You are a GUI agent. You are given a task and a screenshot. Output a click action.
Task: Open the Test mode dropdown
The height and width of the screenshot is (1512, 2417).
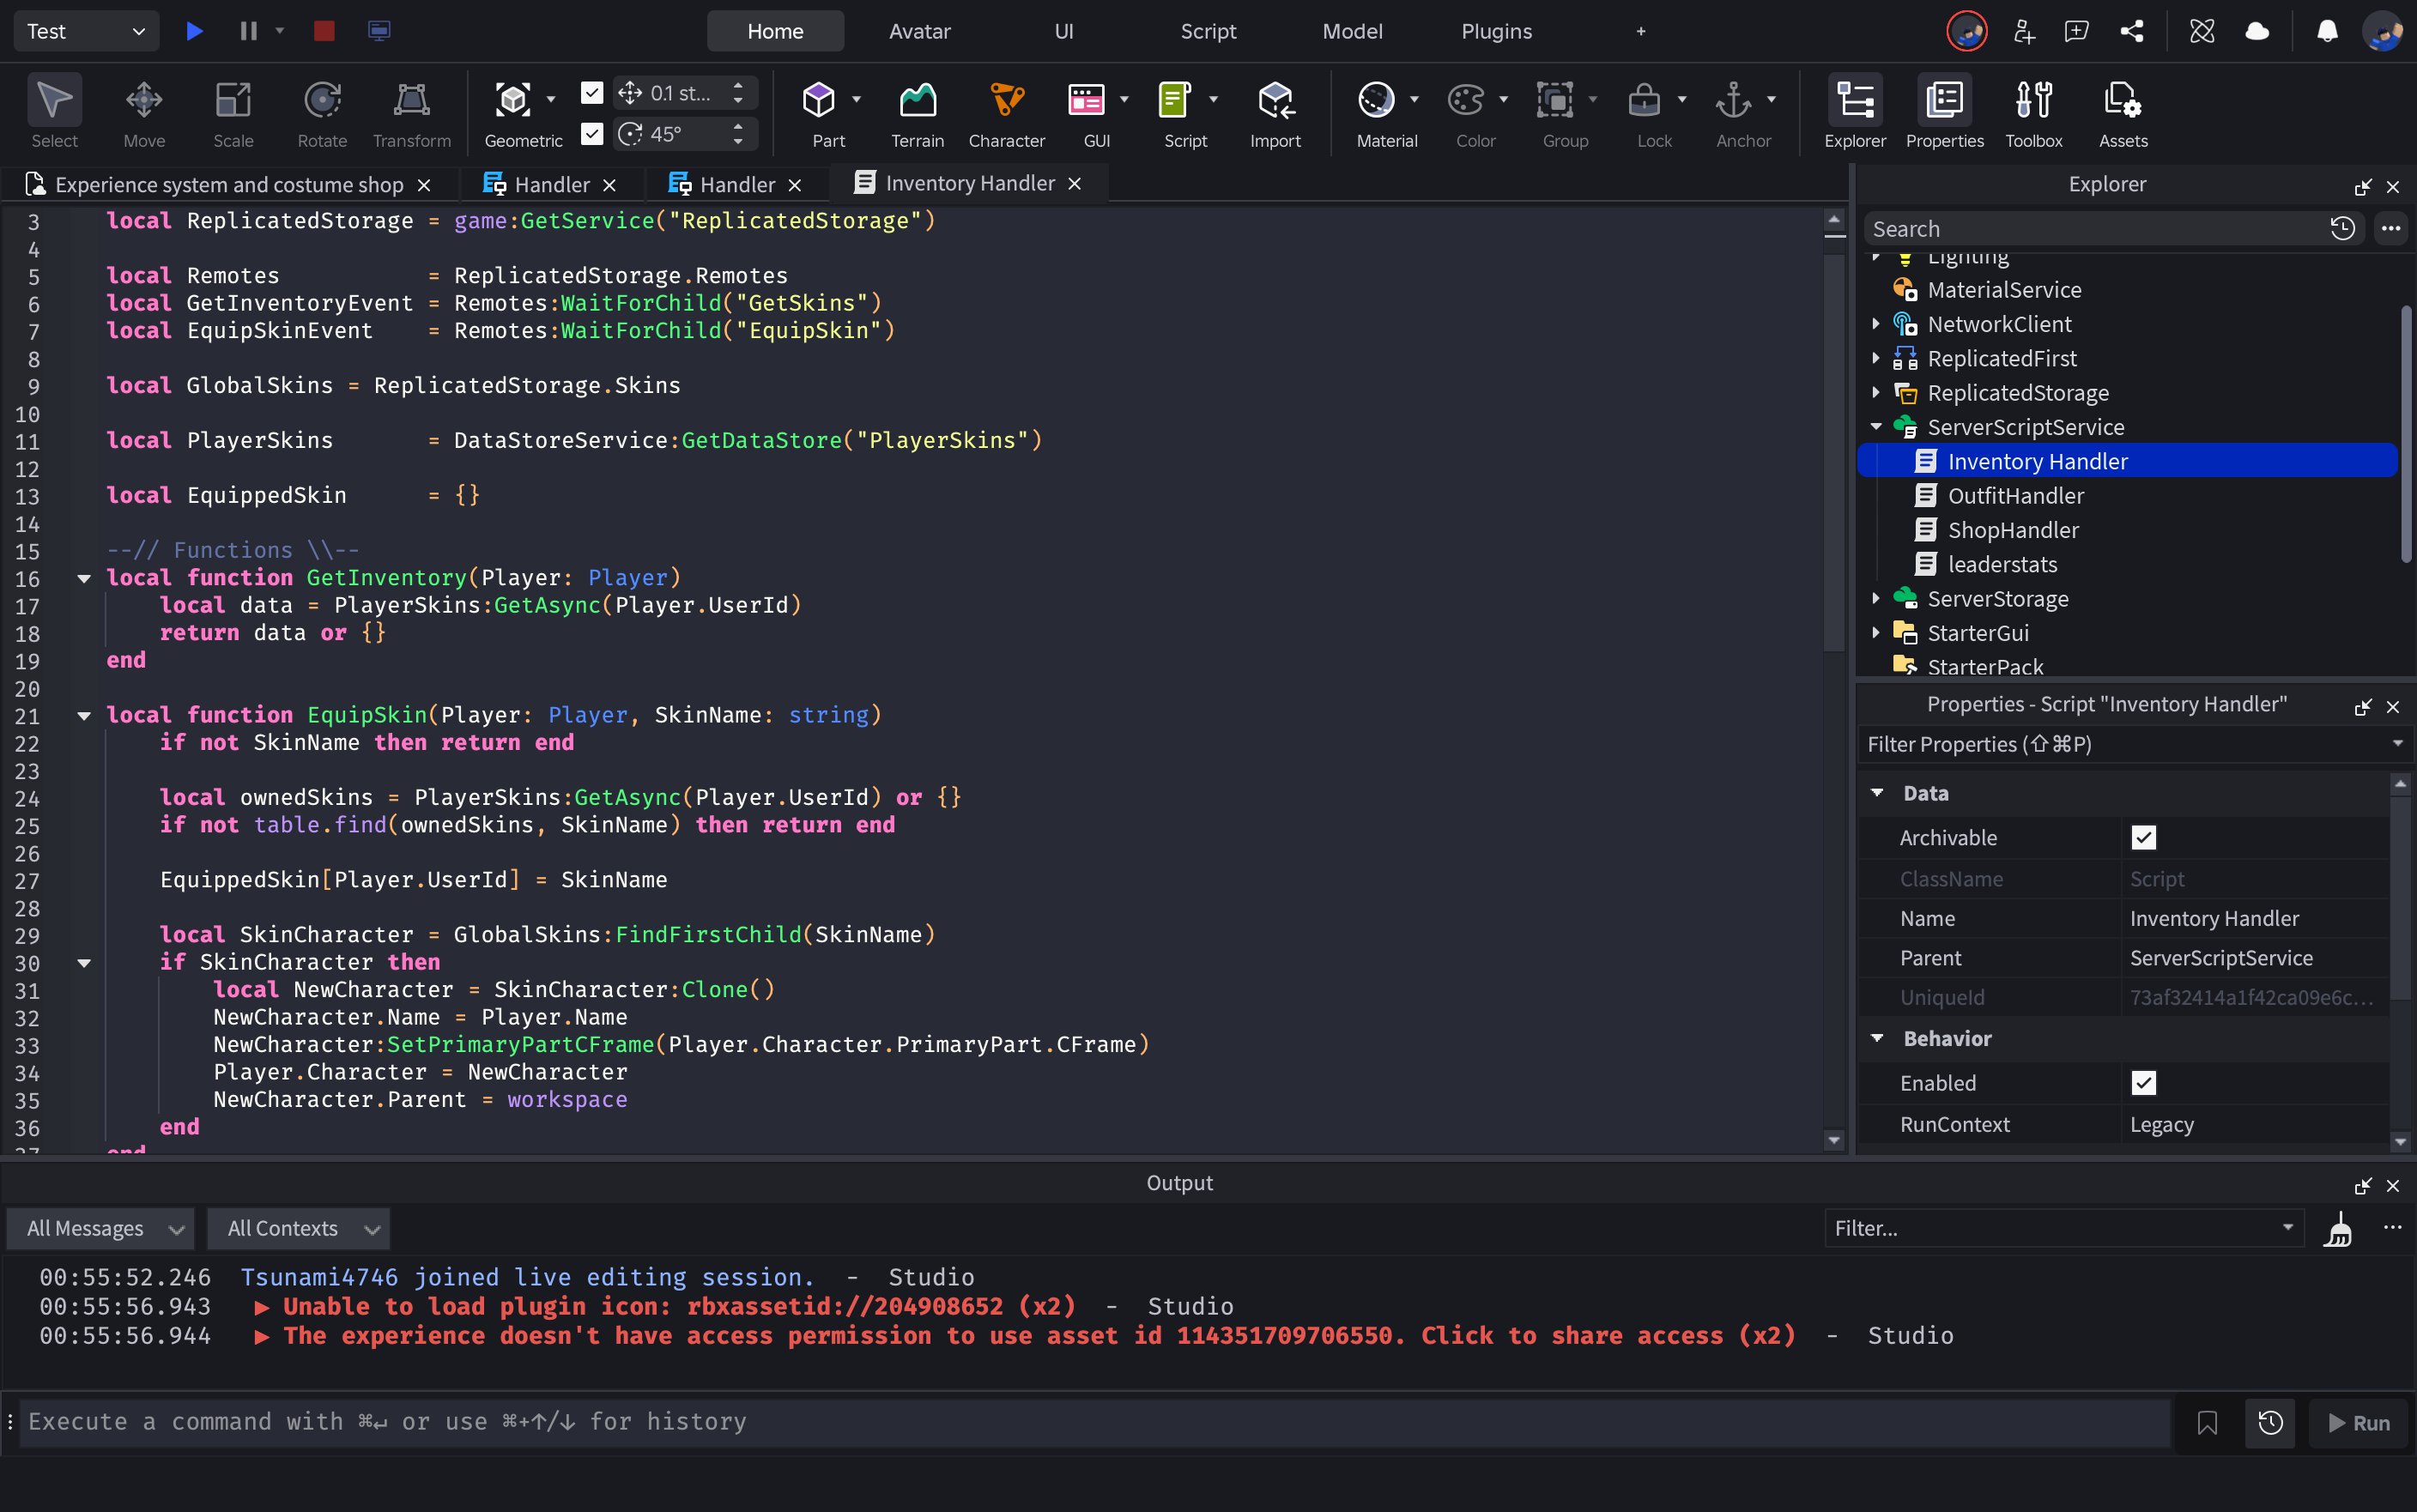[x=86, y=31]
